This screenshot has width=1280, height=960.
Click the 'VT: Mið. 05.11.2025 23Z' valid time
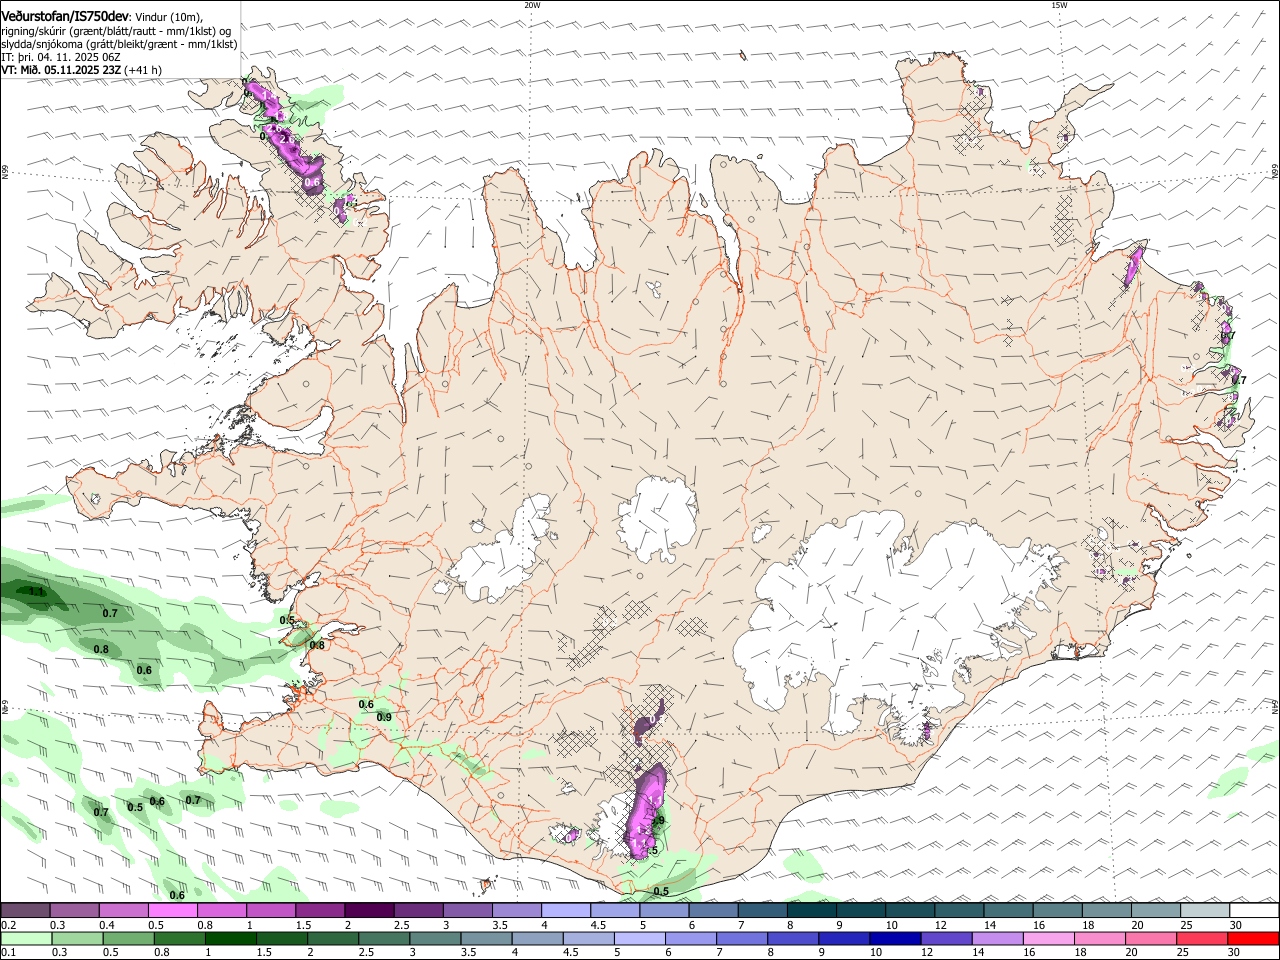[x=59, y=70]
